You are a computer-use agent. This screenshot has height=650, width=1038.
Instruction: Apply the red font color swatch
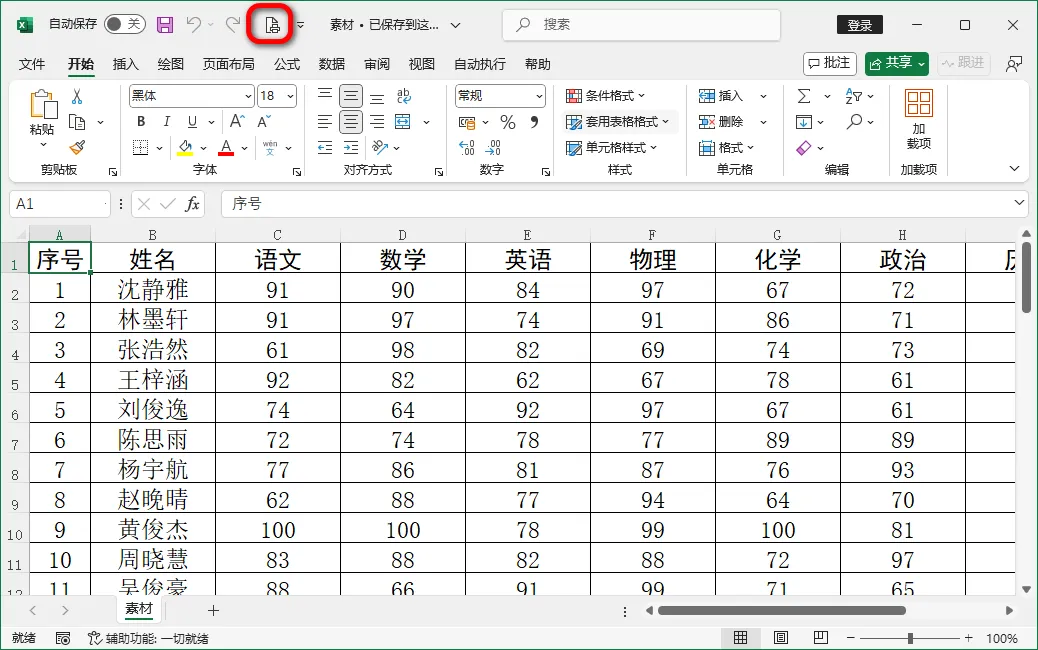[226, 148]
